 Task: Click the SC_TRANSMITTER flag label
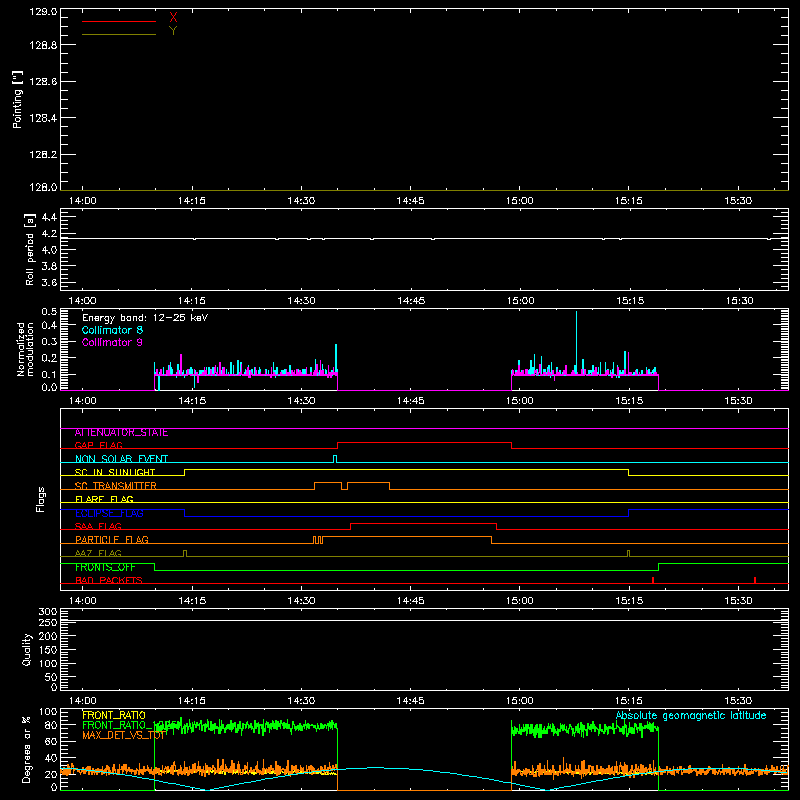click(x=116, y=486)
